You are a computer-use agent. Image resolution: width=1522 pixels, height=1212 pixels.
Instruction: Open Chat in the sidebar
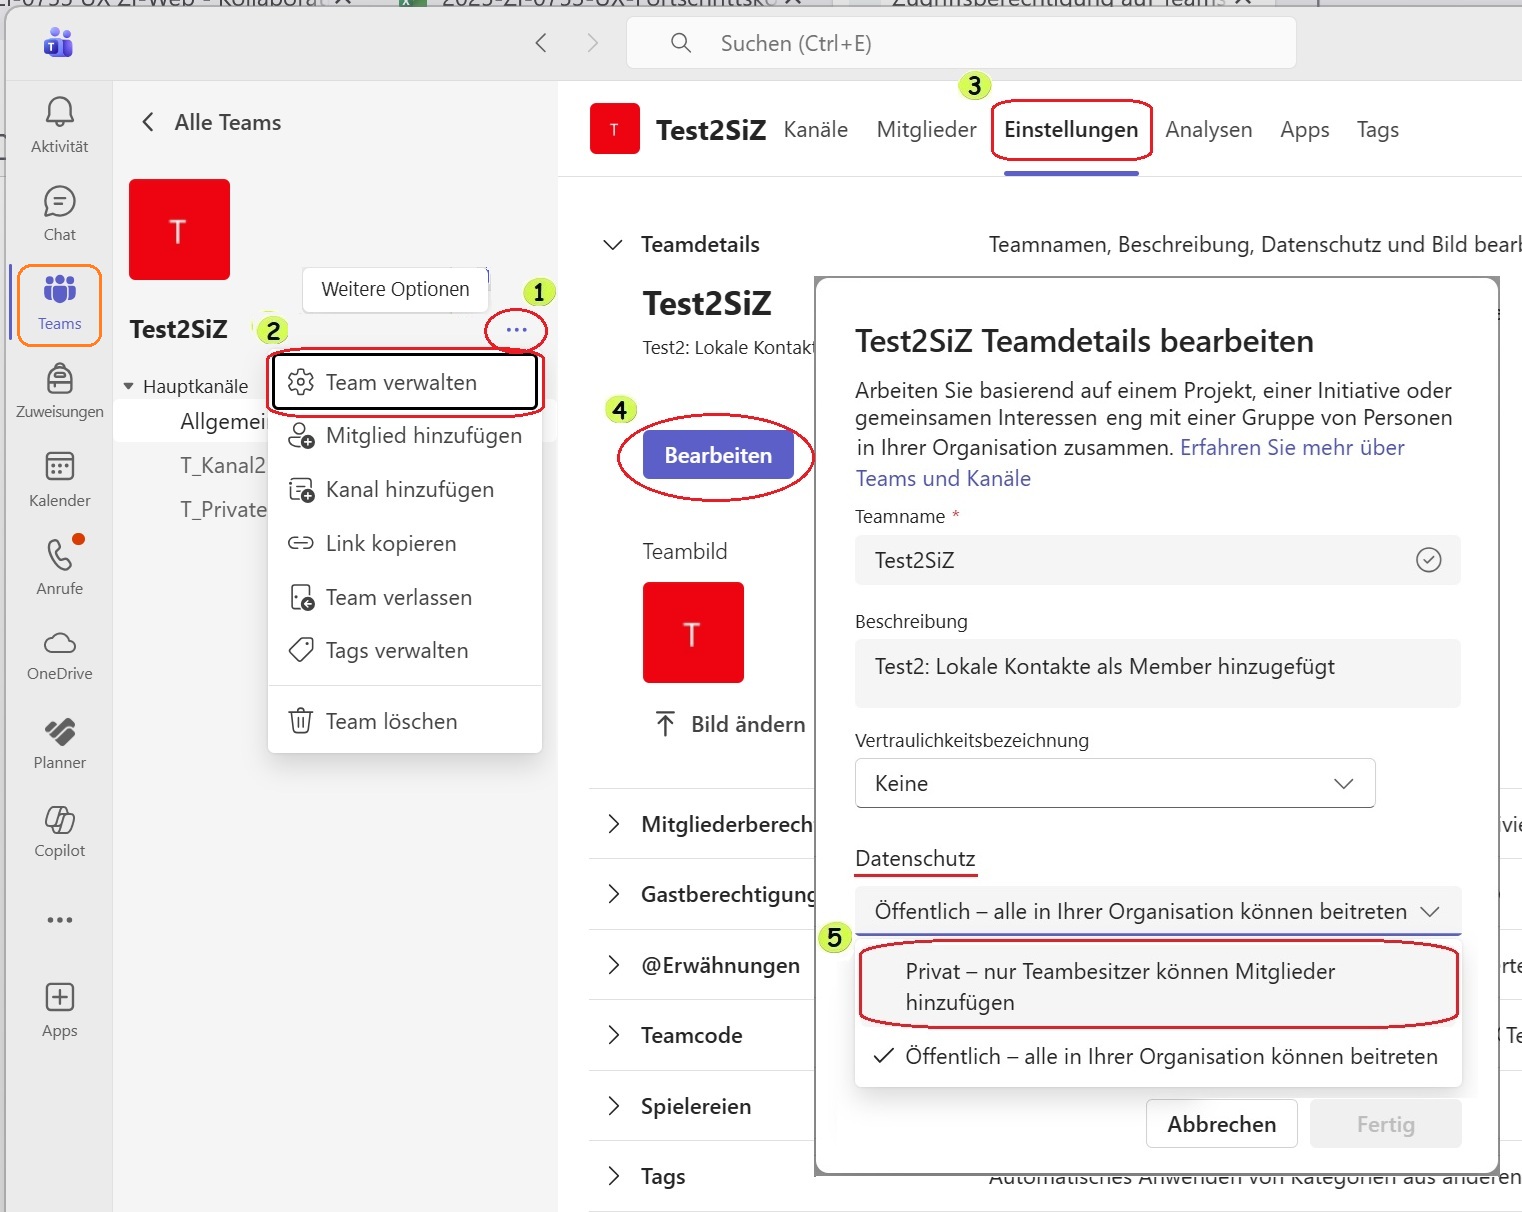(x=59, y=202)
